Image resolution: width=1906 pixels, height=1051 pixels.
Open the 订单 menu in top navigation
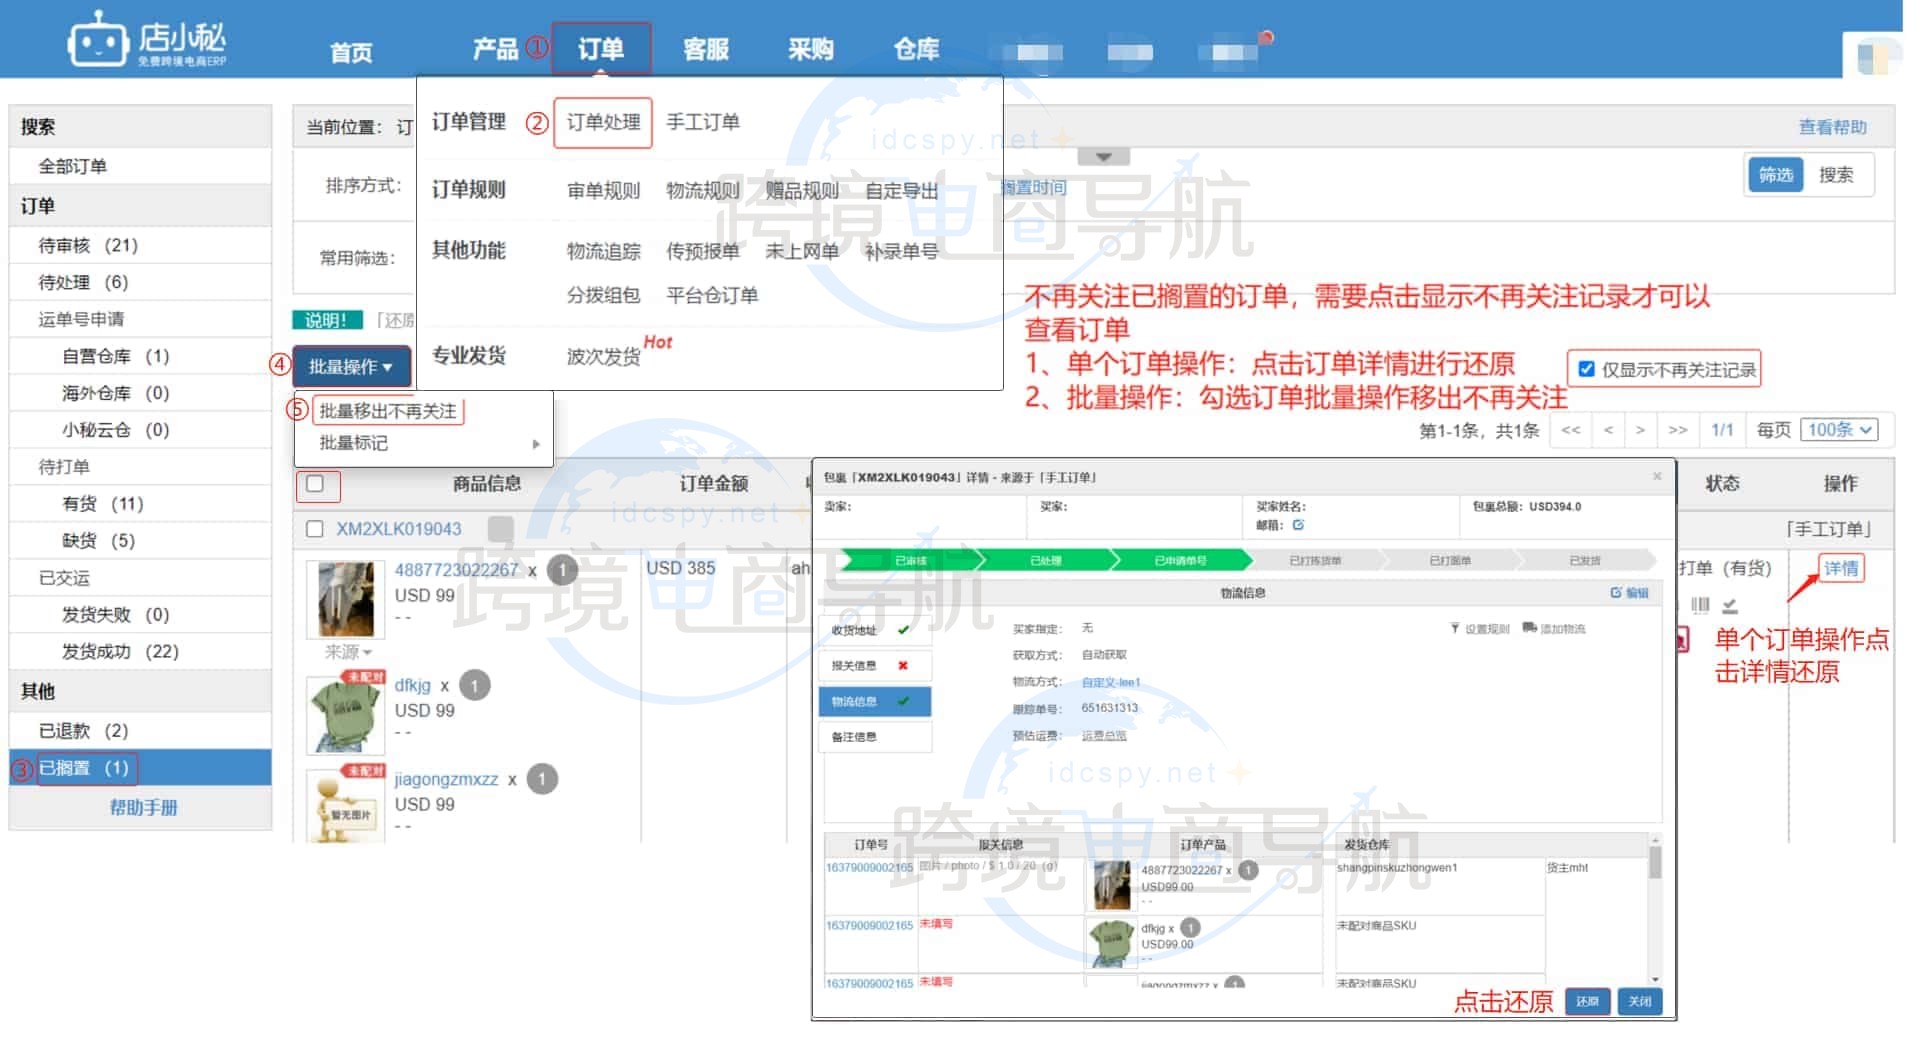click(602, 49)
